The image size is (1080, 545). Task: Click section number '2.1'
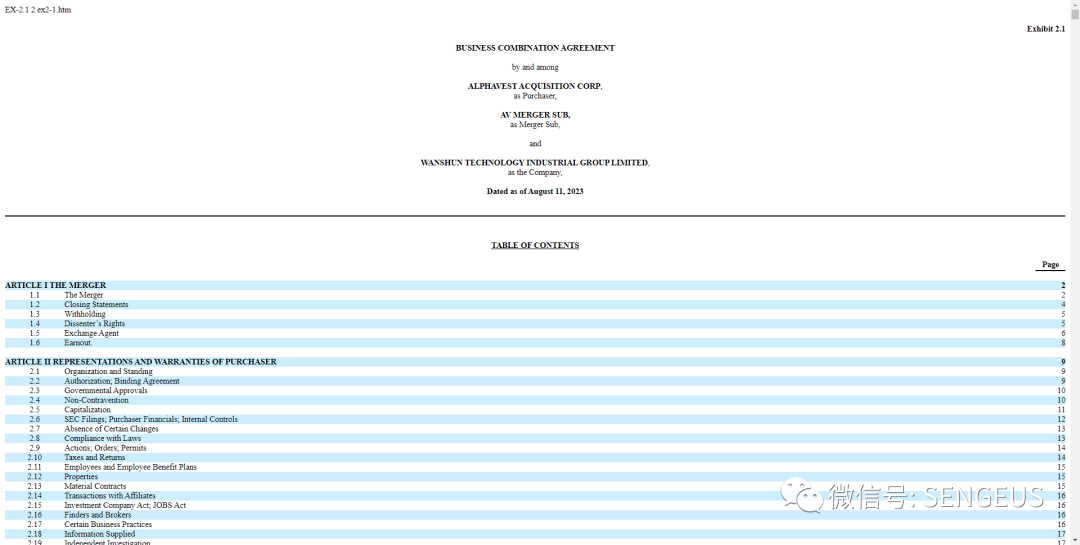coord(34,371)
